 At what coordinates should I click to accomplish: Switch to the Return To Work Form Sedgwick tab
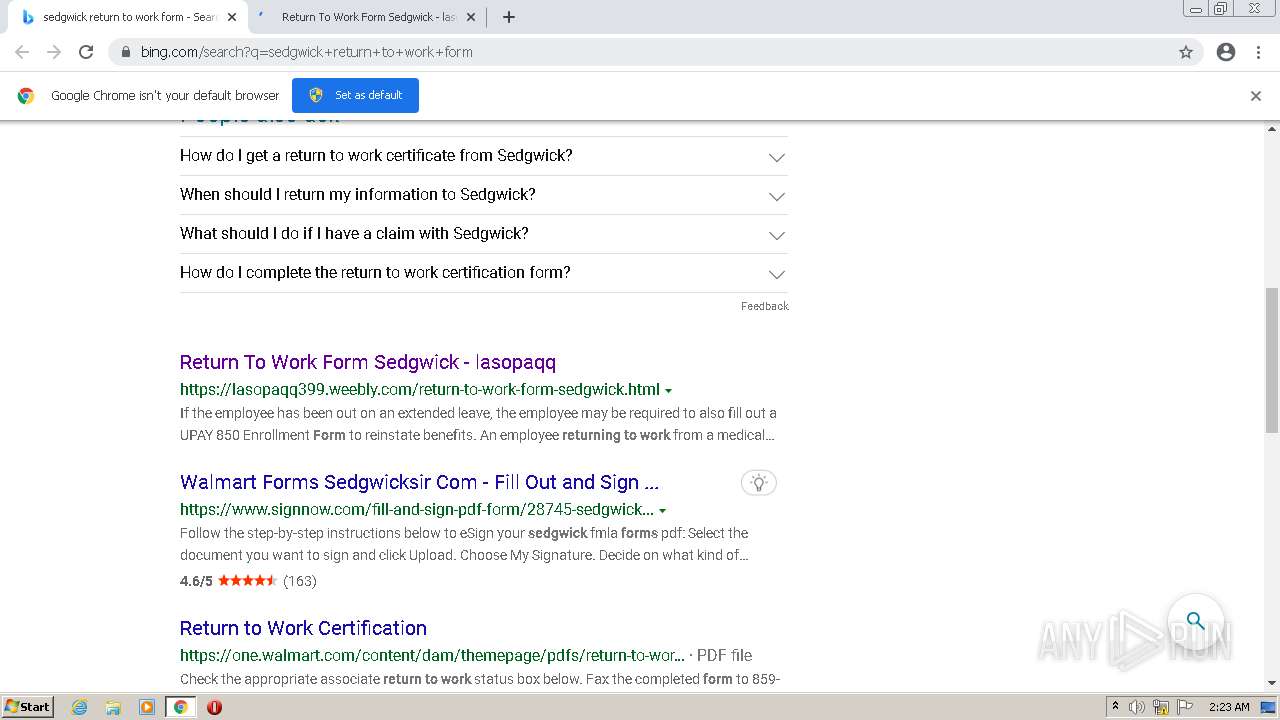[365, 17]
